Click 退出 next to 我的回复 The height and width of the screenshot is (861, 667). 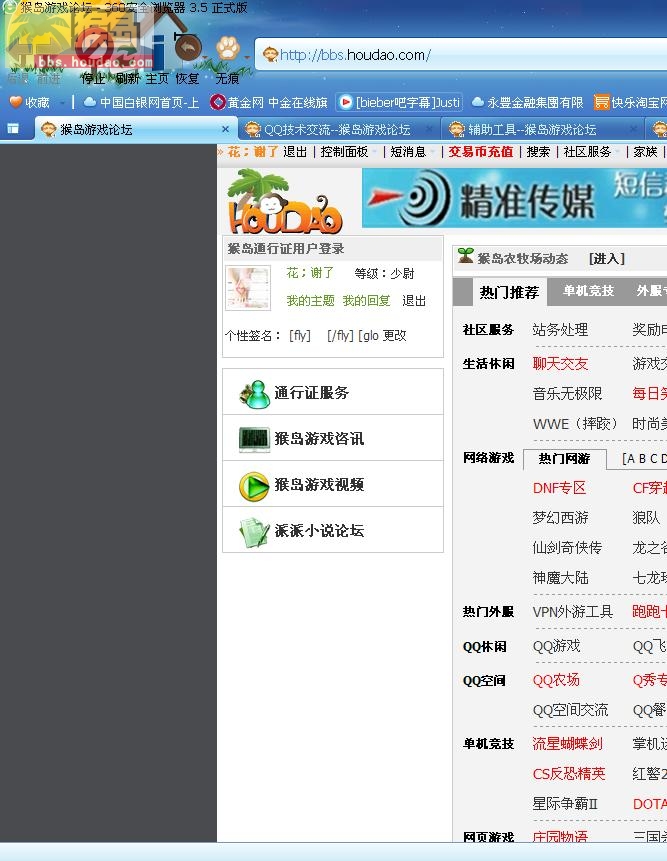[x=414, y=301]
